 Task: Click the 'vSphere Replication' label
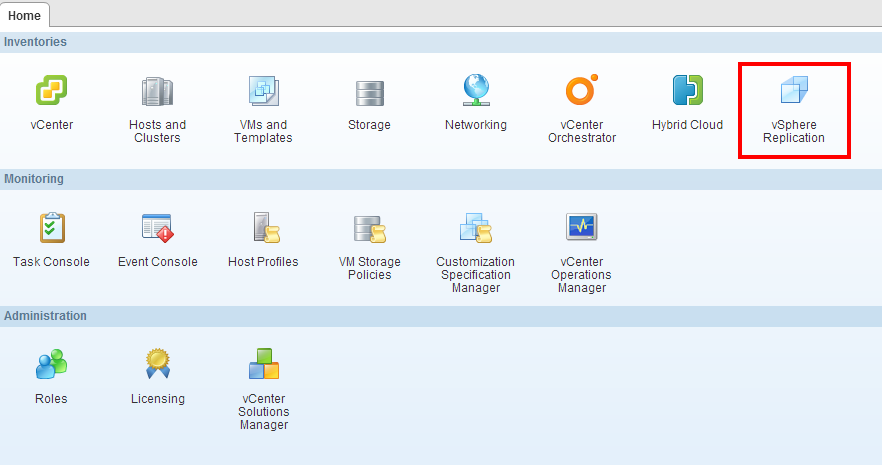[794, 131]
